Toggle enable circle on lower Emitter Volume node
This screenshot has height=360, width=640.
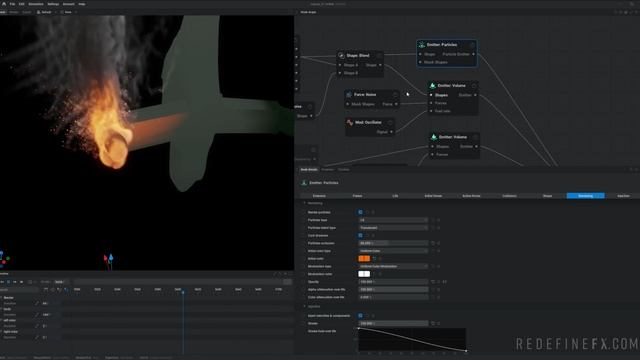click(475, 137)
